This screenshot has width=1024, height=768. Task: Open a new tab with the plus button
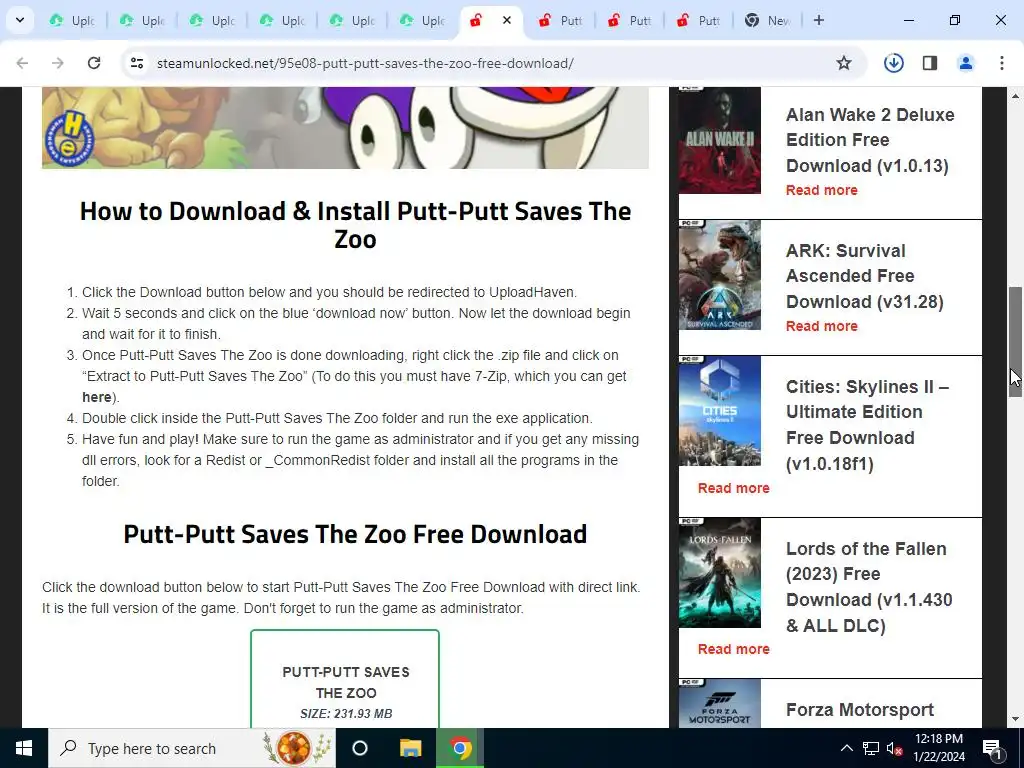click(x=818, y=20)
